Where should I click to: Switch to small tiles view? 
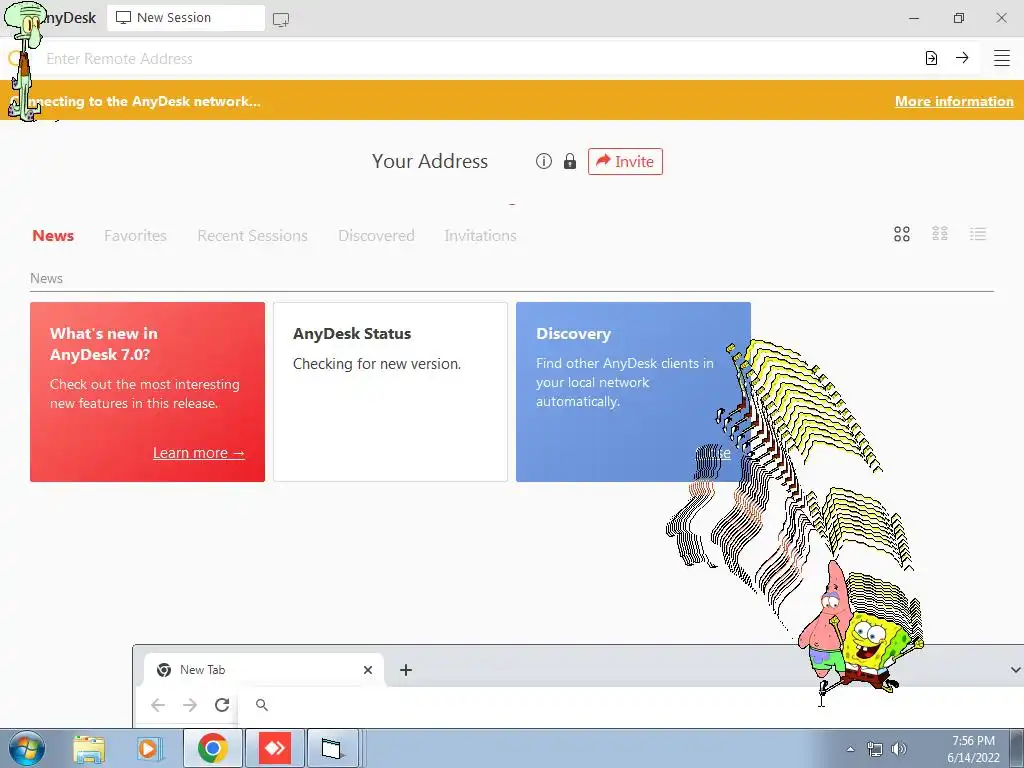[x=940, y=234]
